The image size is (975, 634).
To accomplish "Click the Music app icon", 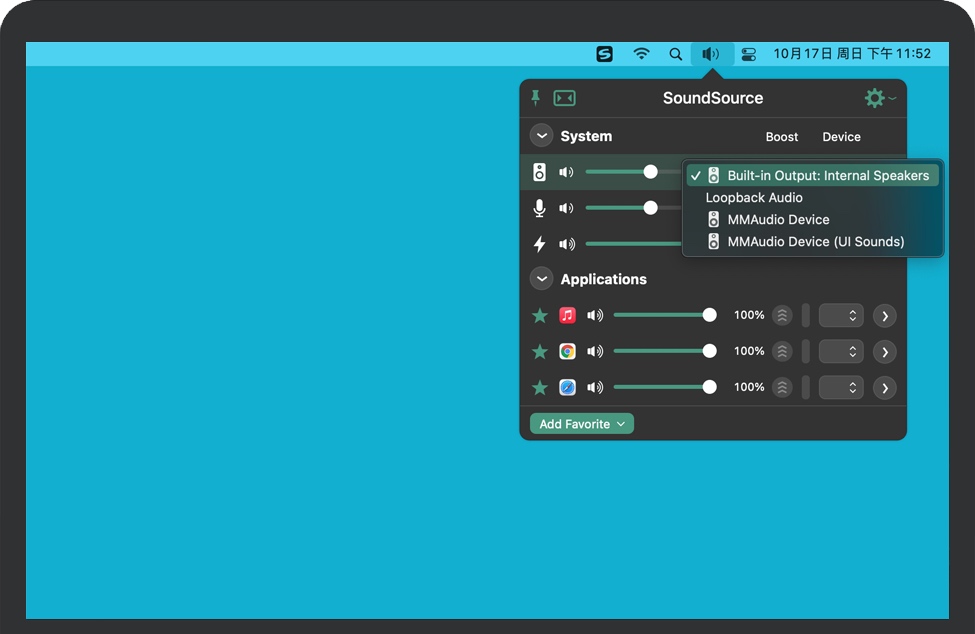I will [567, 315].
